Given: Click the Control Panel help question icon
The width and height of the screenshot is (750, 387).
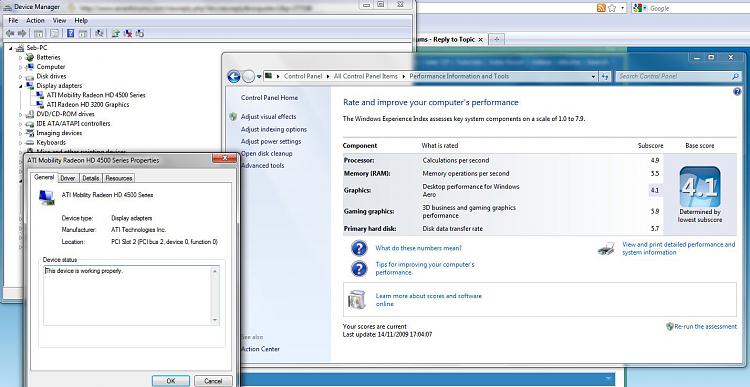Looking at the screenshot, I should point(737,92).
